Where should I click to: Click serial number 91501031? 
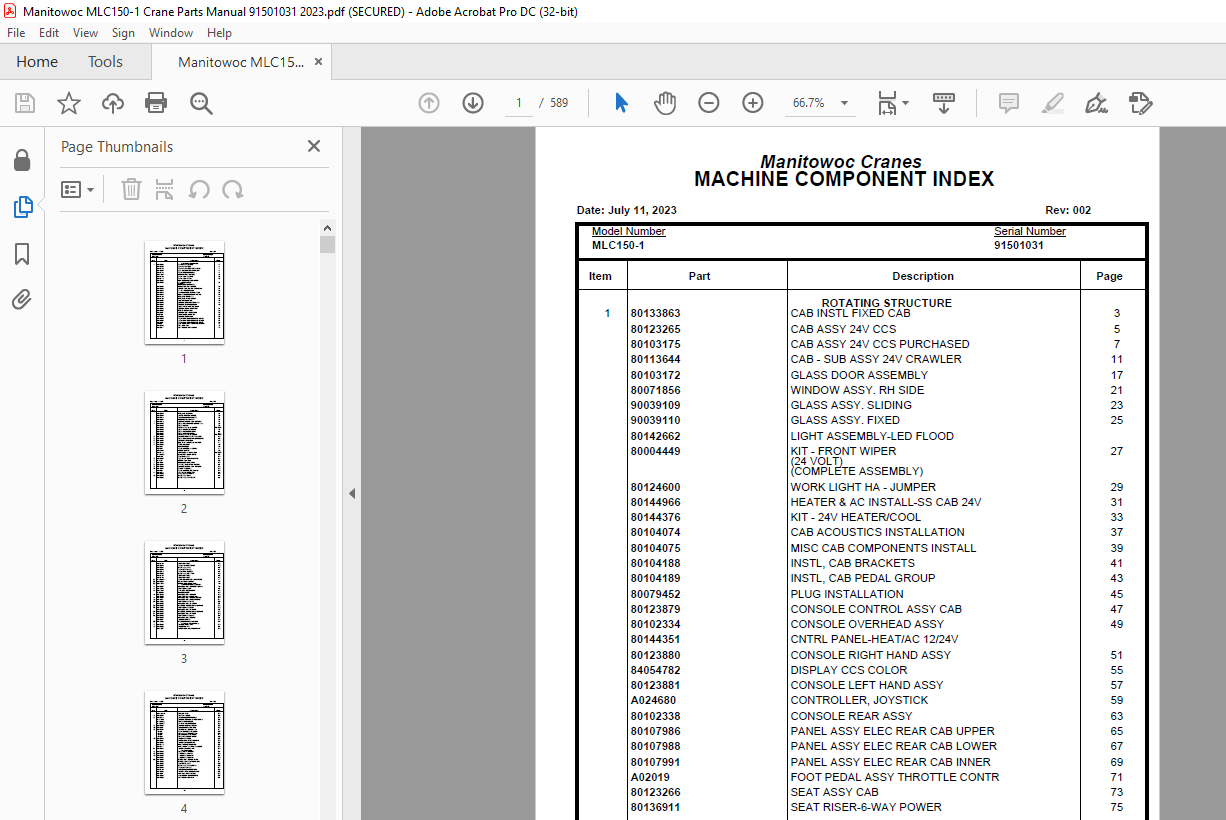tap(1019, 245)
